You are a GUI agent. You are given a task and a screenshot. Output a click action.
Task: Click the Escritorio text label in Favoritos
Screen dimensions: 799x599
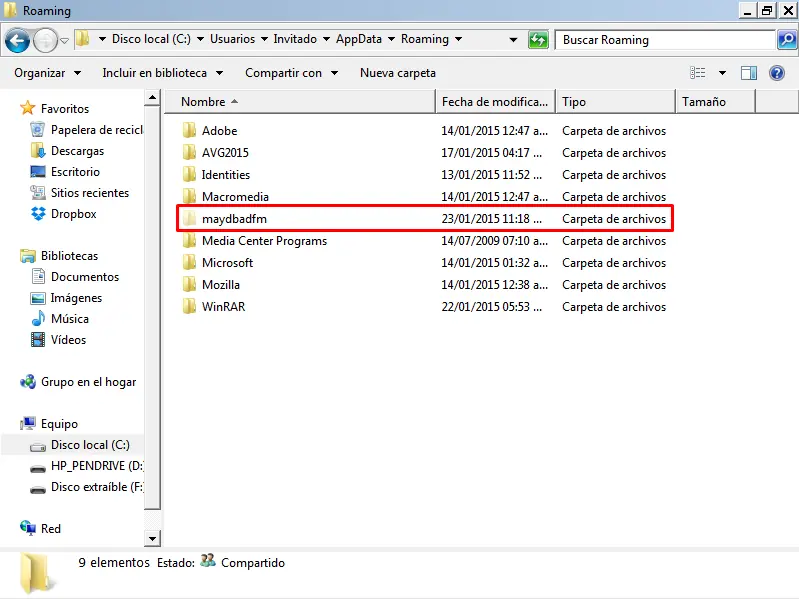75,172
